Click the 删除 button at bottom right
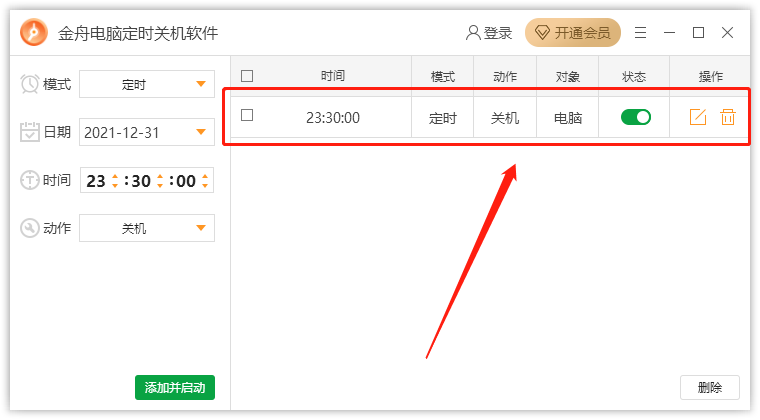The image size is (760, 420). coord(710,388)
